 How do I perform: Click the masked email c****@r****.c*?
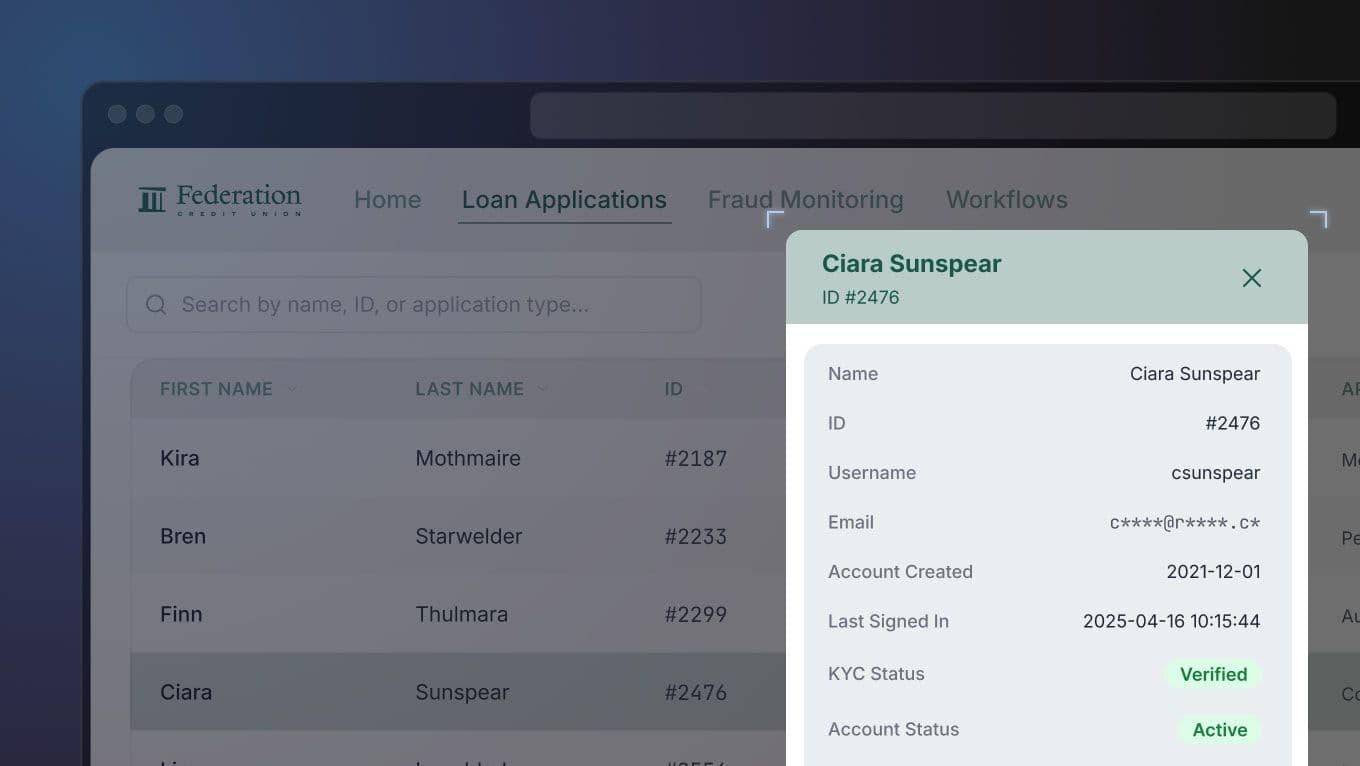click(1185, 522)
